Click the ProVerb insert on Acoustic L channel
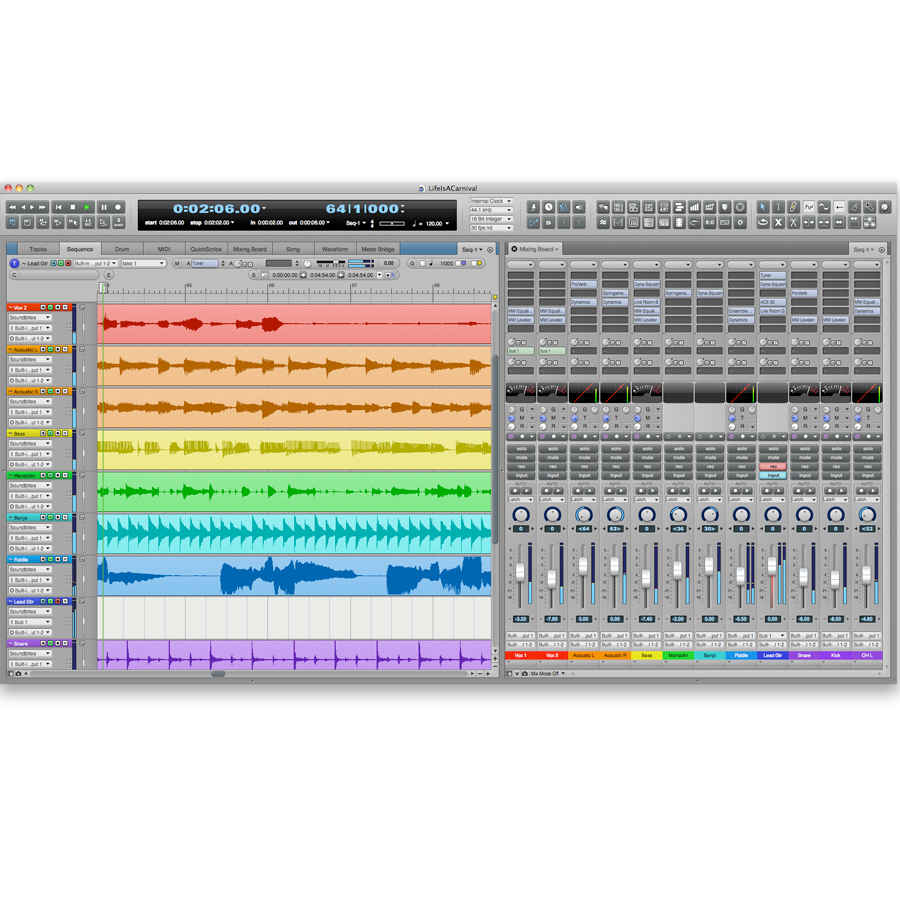The image size is (900, 900). click(x=584, y=284)
